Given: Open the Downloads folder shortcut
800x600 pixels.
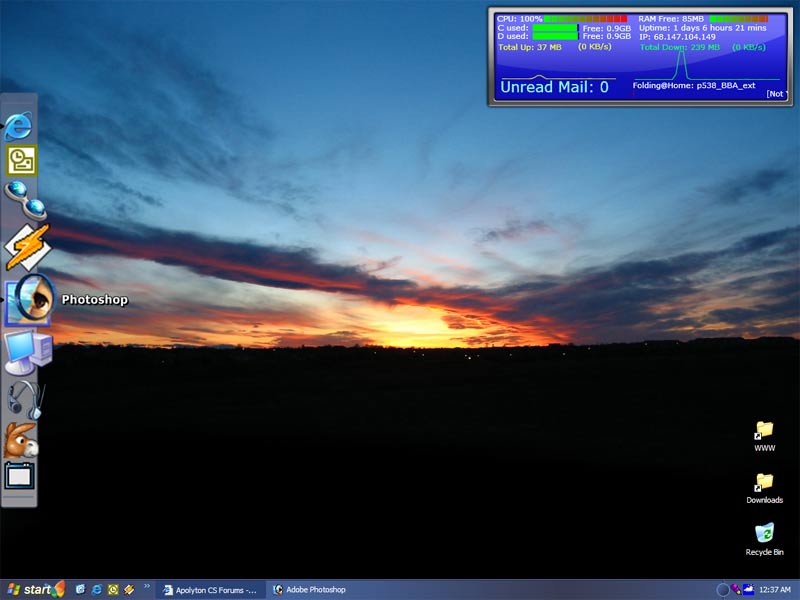Looking at the screenshot, I should (764, 486).
